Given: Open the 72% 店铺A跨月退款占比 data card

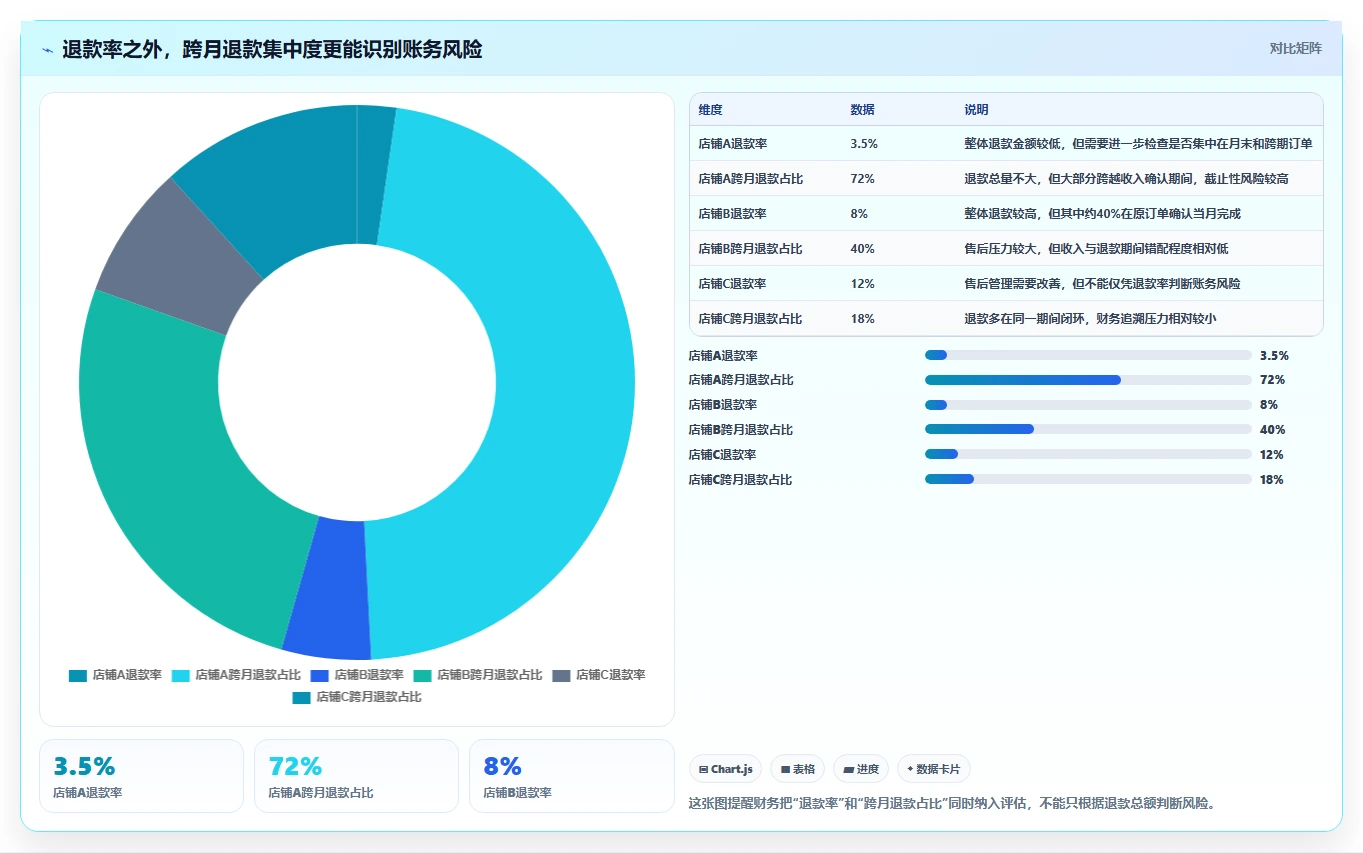Looking at the screenshot, I should point(356,776).
